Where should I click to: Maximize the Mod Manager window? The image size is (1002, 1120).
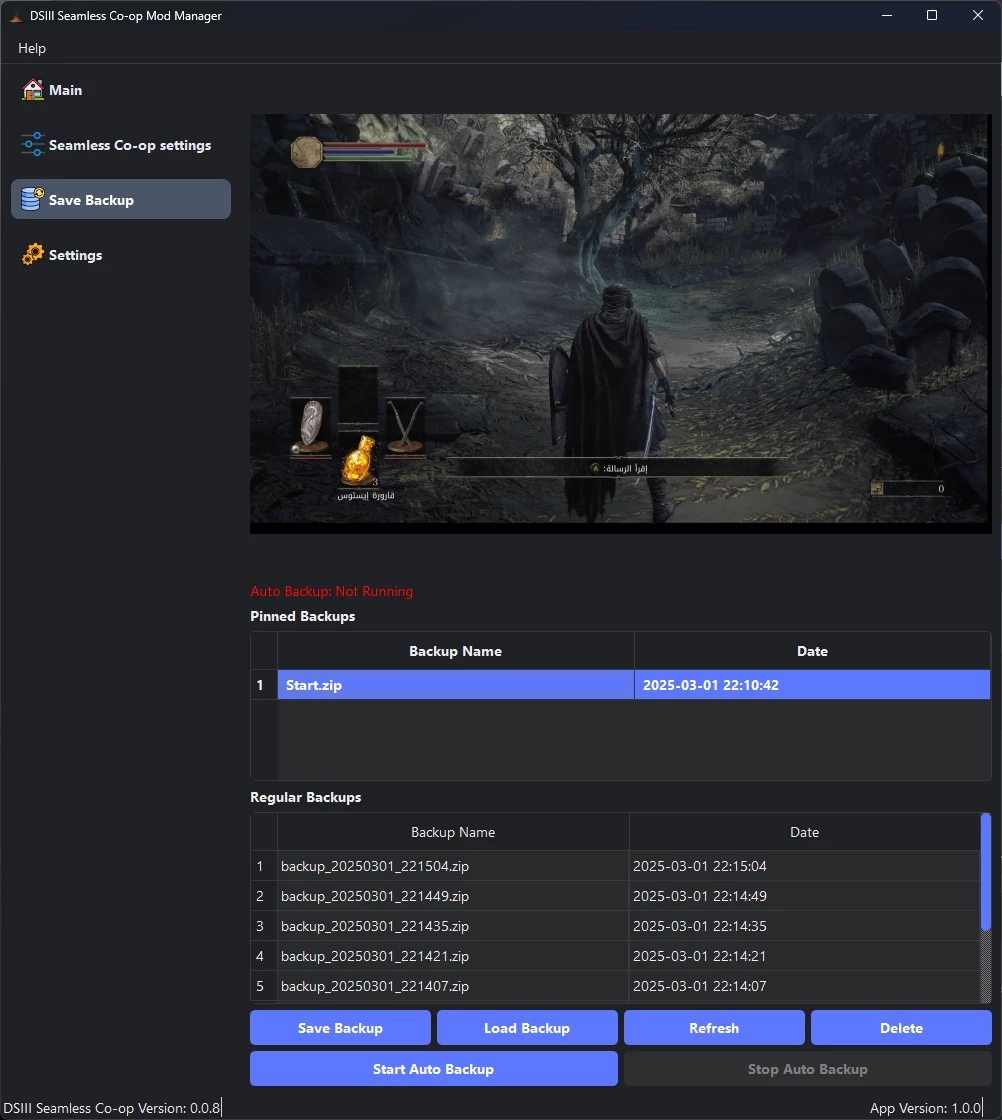tap(932, 16)
